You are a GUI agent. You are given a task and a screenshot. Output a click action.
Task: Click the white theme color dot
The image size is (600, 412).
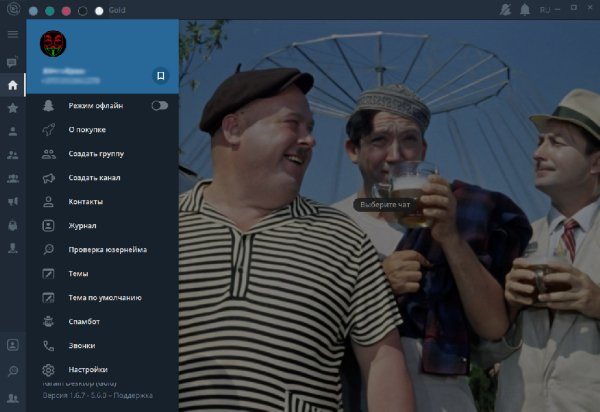click(99, 11)
